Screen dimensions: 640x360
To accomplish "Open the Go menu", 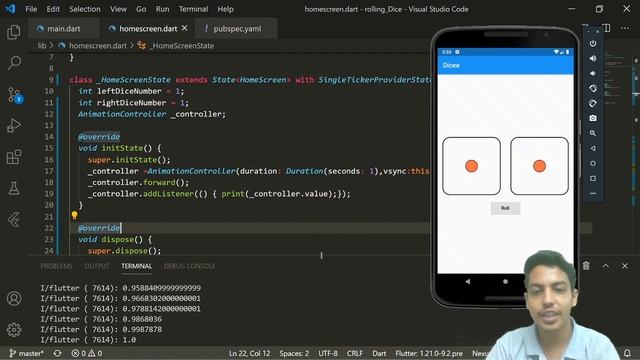I will click(141, 9).
